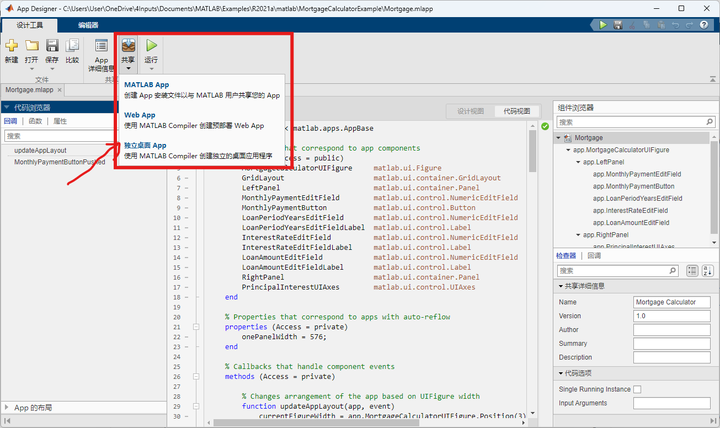Click the New (新建) app icon

point(11,45)
